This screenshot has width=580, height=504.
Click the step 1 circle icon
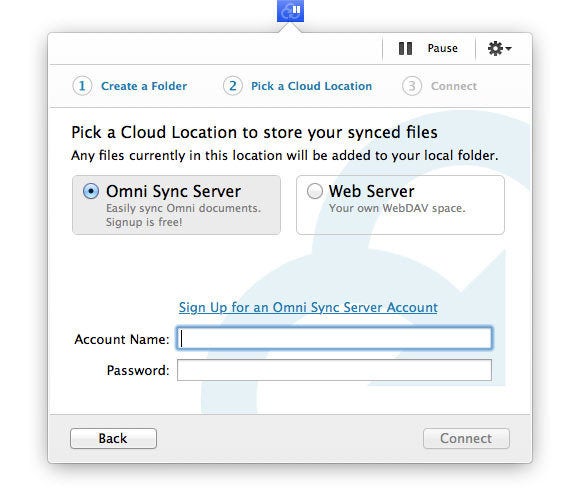coord(82,86)
